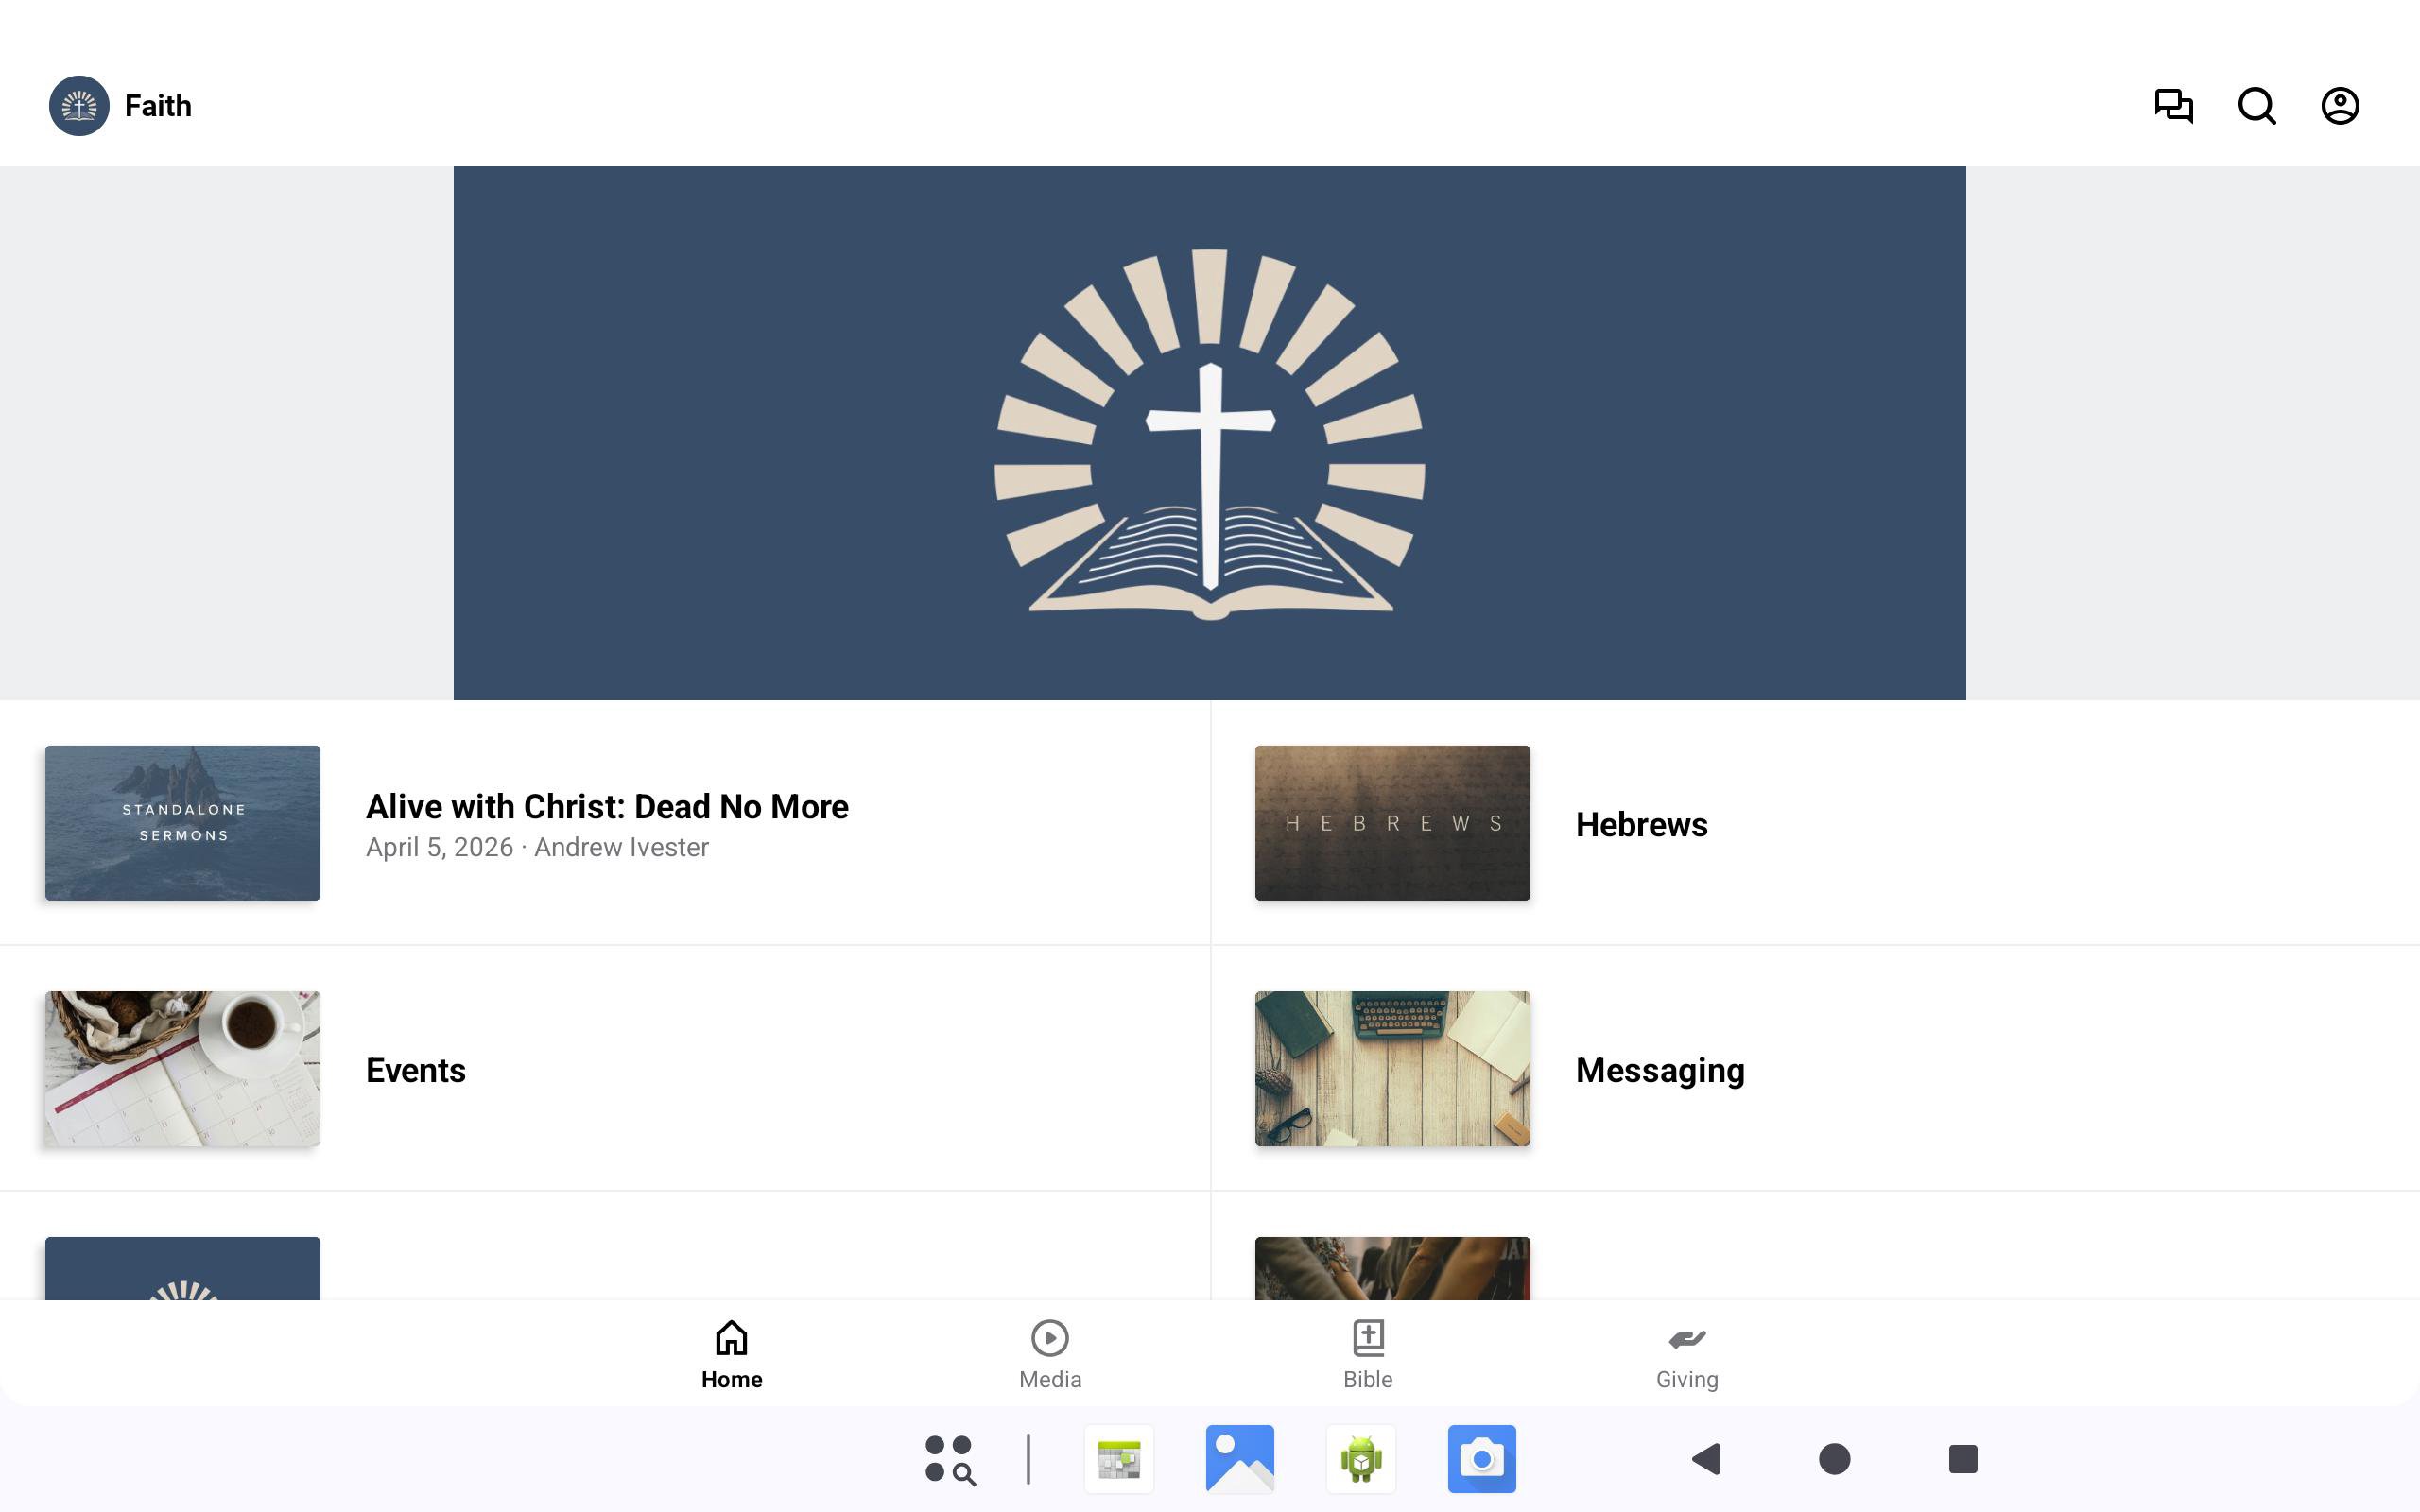
Task: Open the Hebrews series
Action: (x=1641, y=825)
